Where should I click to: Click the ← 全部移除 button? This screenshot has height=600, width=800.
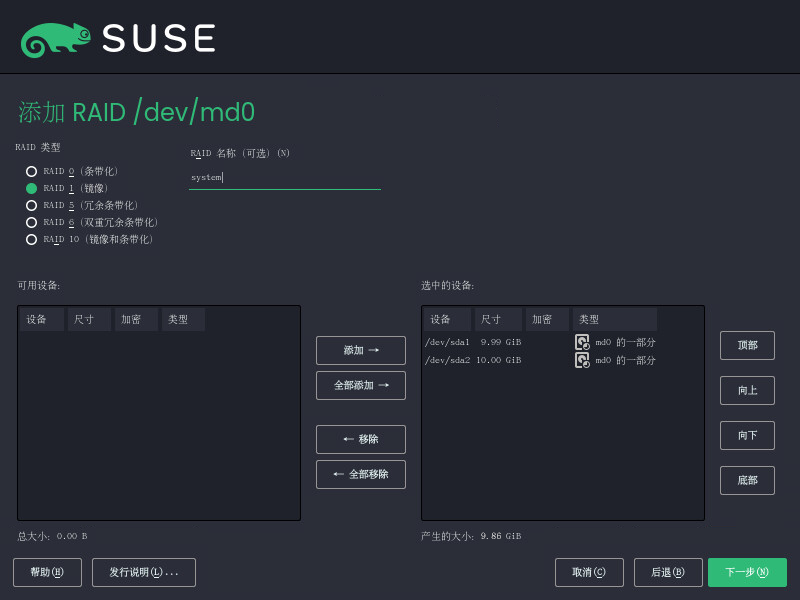(361, 474)
